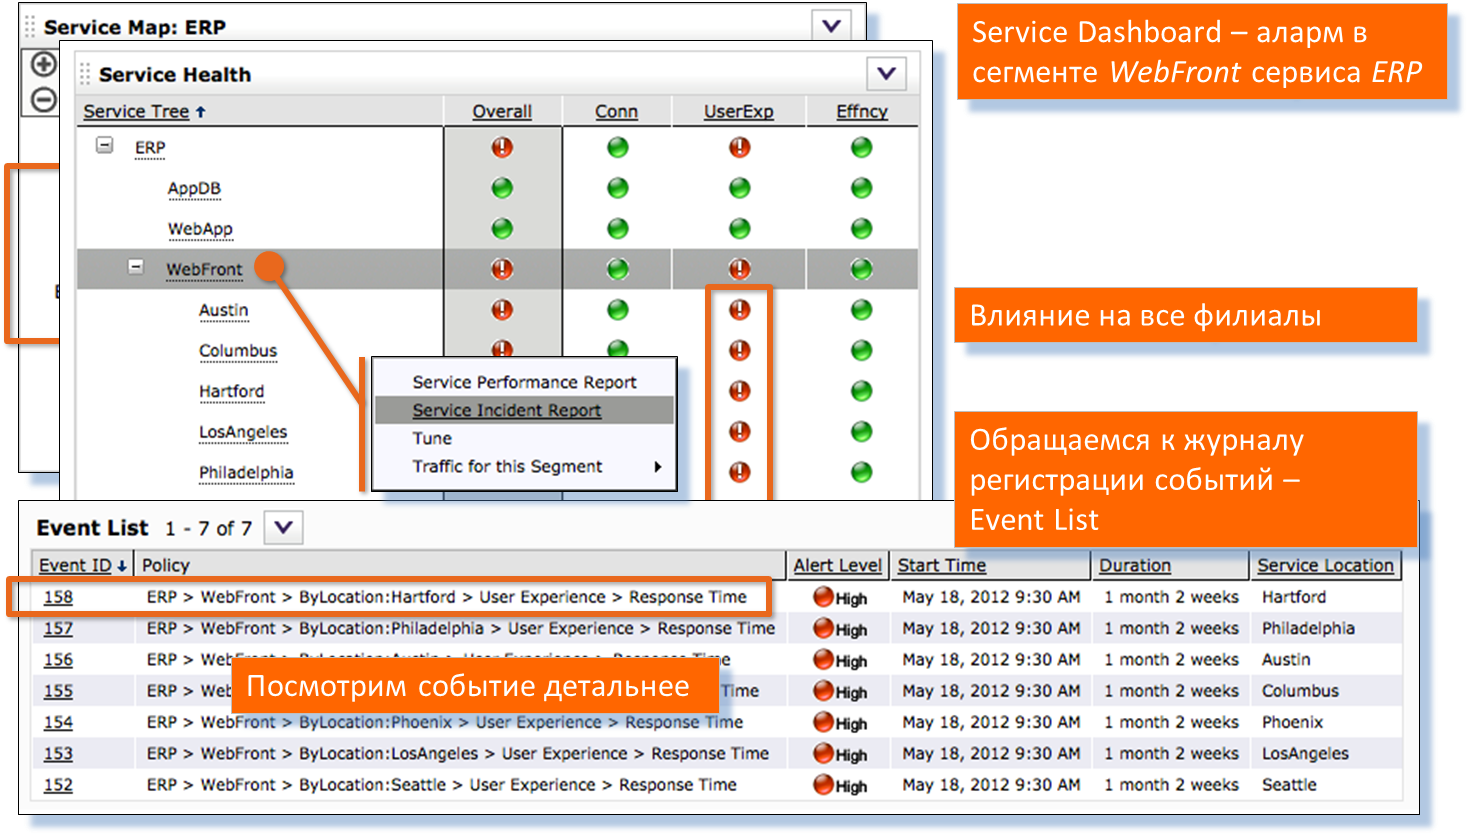Select the LosAngeles location tree item

tap(243, 432)
